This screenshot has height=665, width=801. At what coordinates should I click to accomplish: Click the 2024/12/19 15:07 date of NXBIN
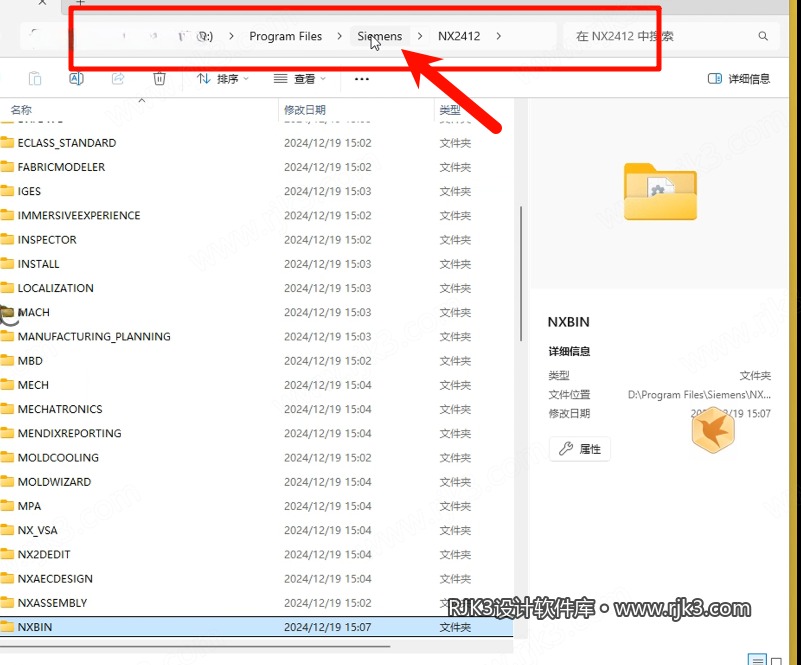point(327,627)
